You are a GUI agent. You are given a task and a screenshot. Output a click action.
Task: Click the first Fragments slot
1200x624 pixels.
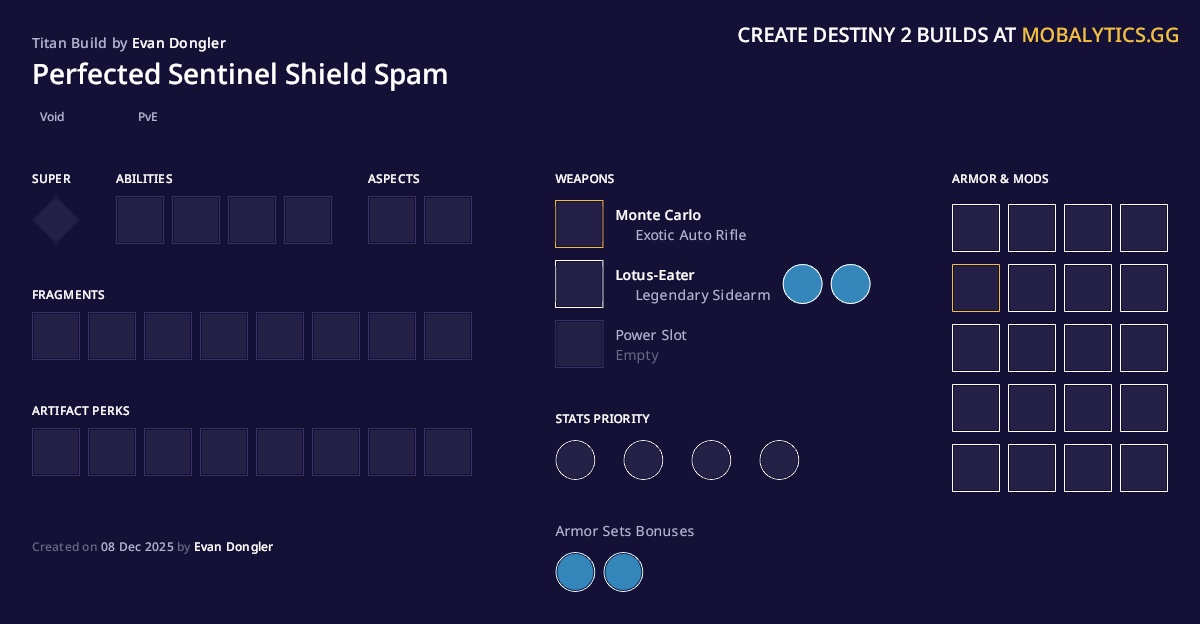pos(55,336)
